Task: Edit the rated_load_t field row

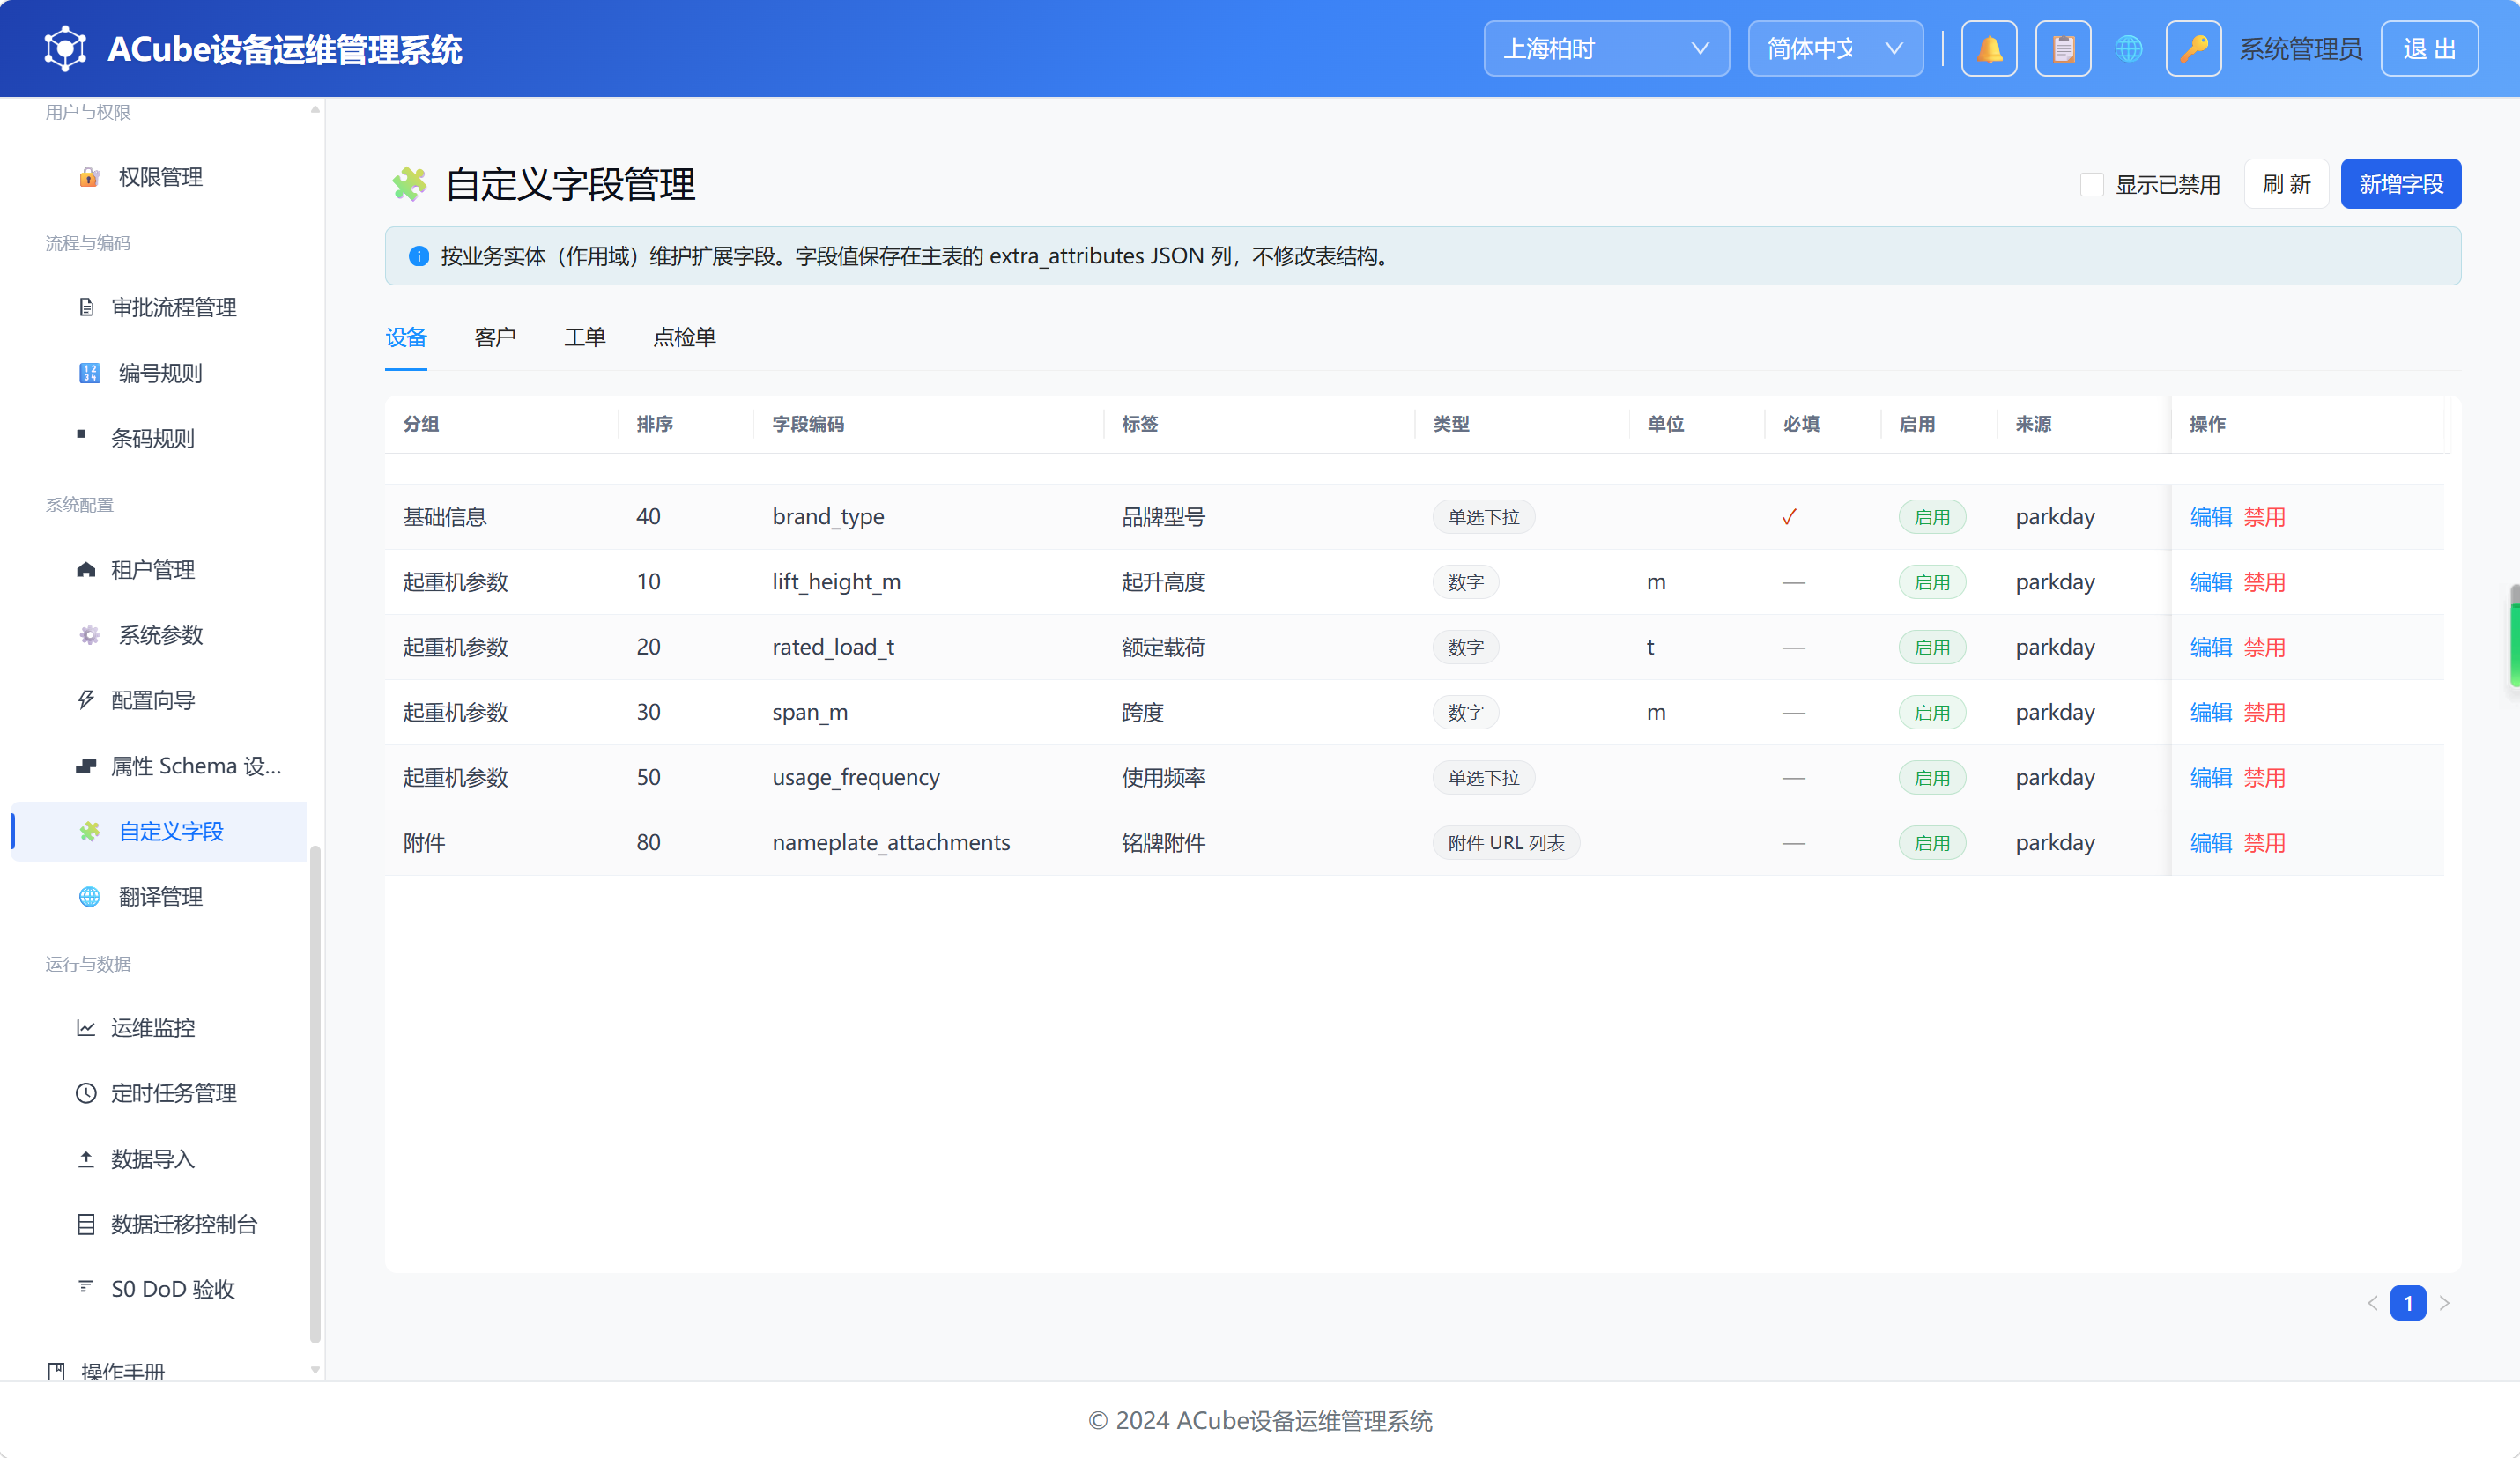Action: tap(2210, 647)
